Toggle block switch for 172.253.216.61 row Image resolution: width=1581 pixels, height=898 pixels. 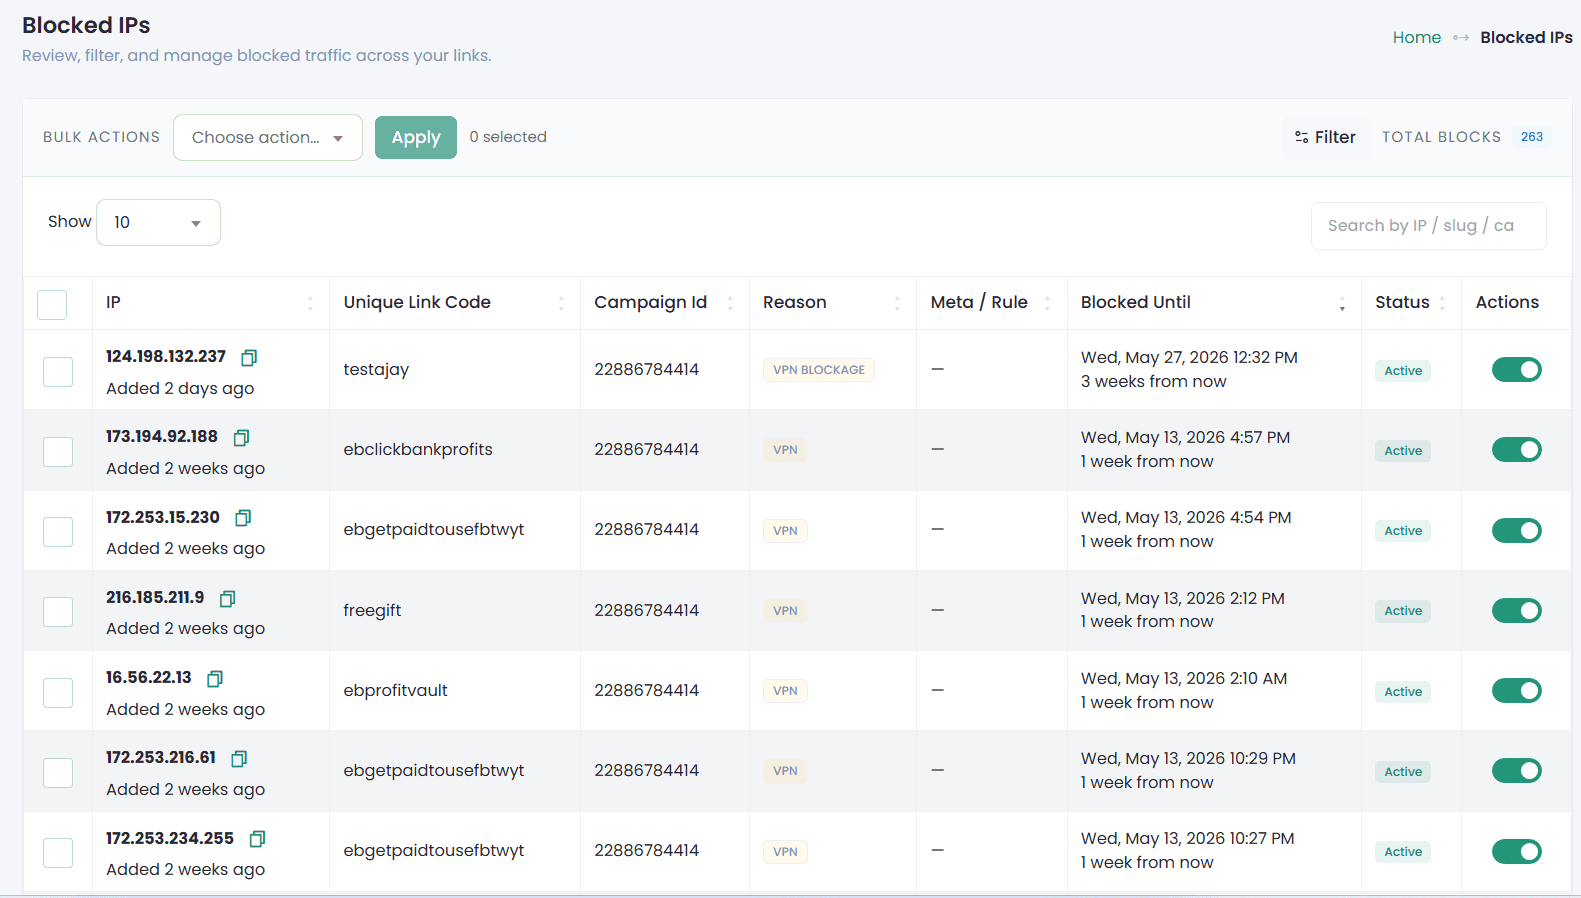click(x=1516, y=770)
